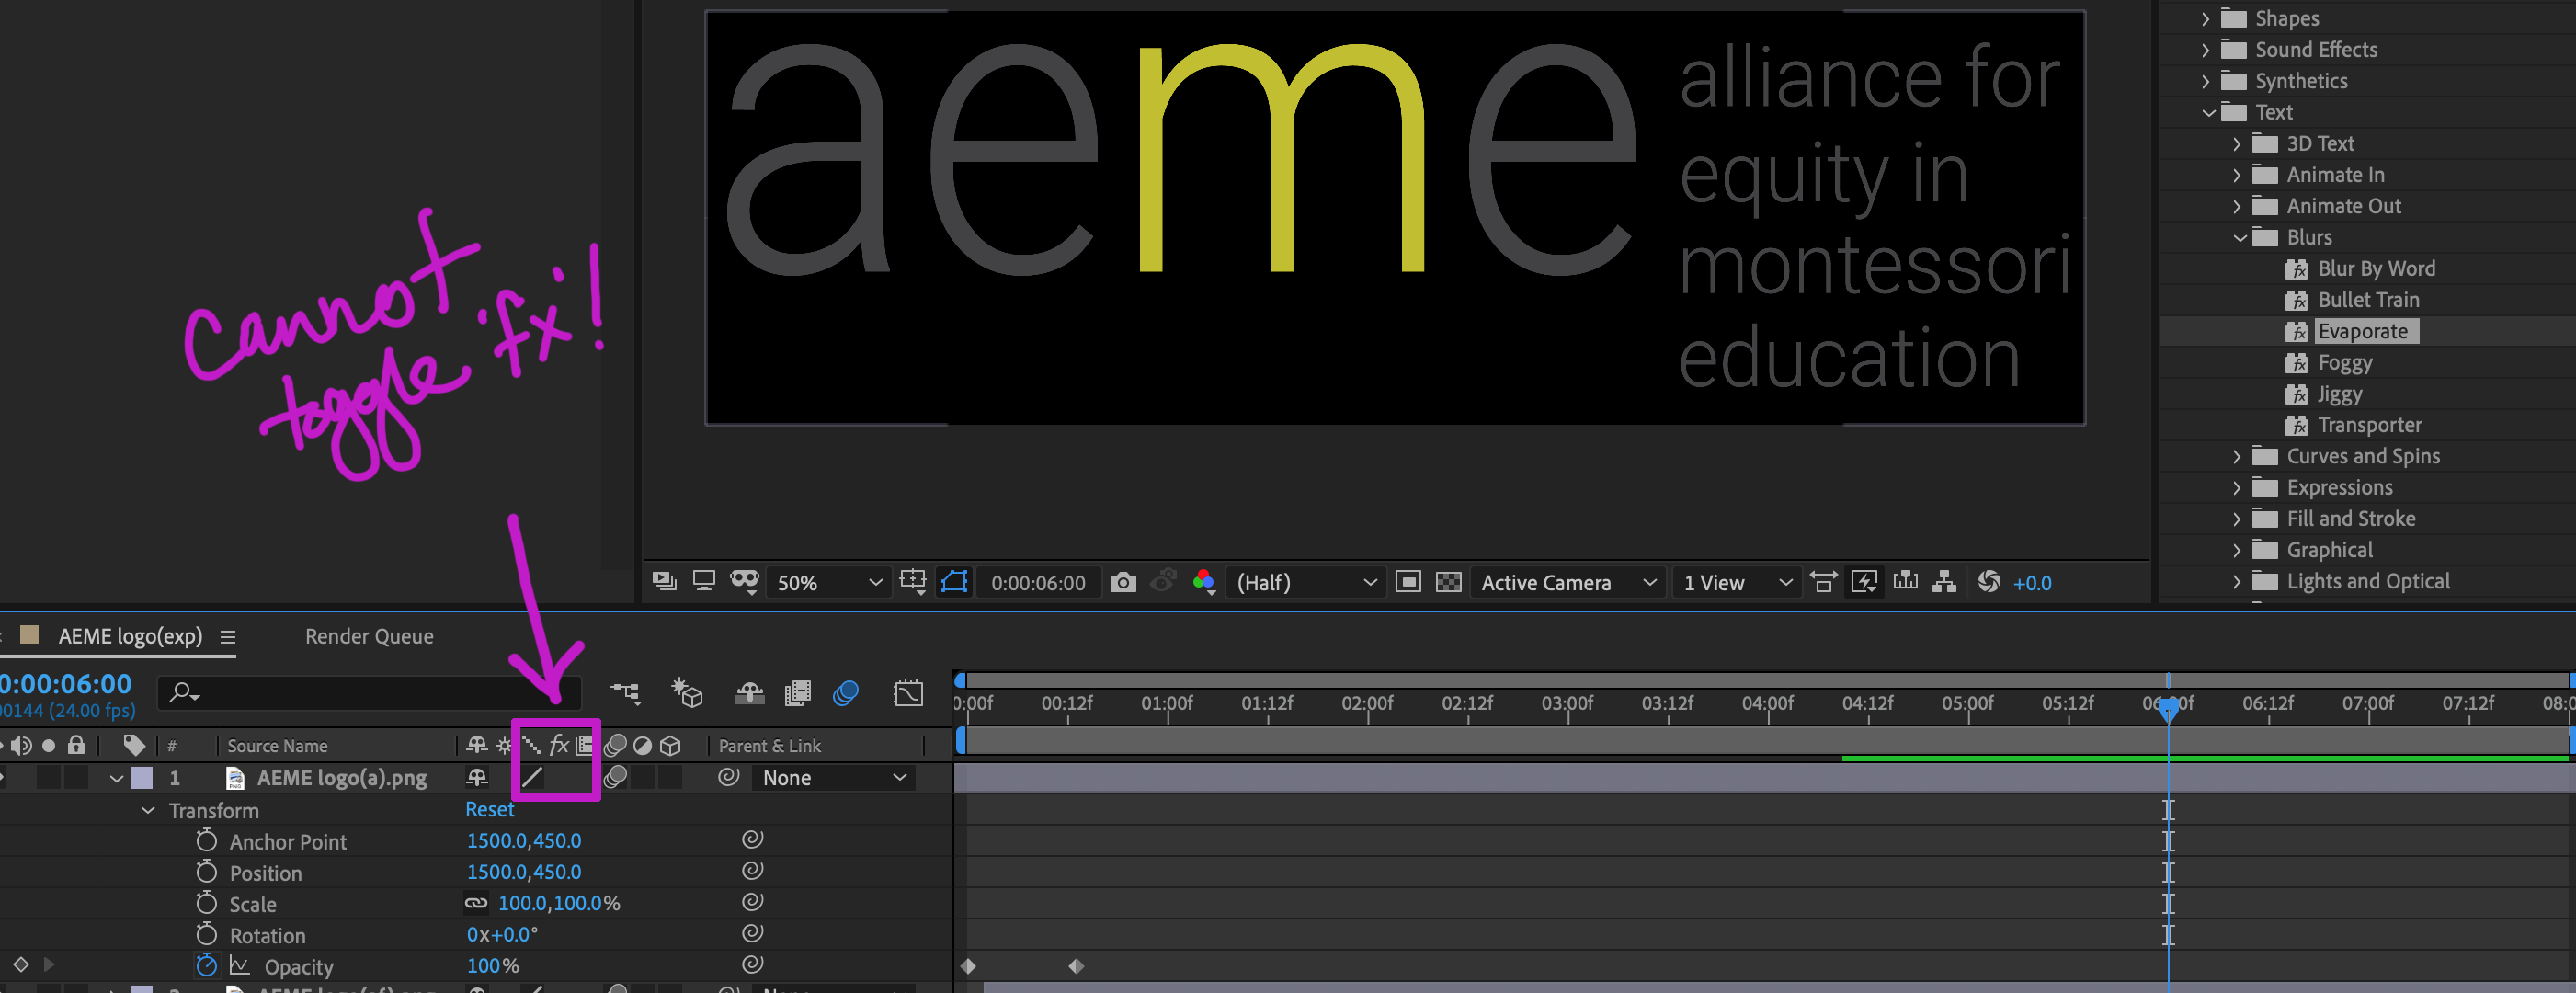Viewport: 2576px width, 993px height.
Task: Click Reset next to Transform
Action: (x=489, y=809)
